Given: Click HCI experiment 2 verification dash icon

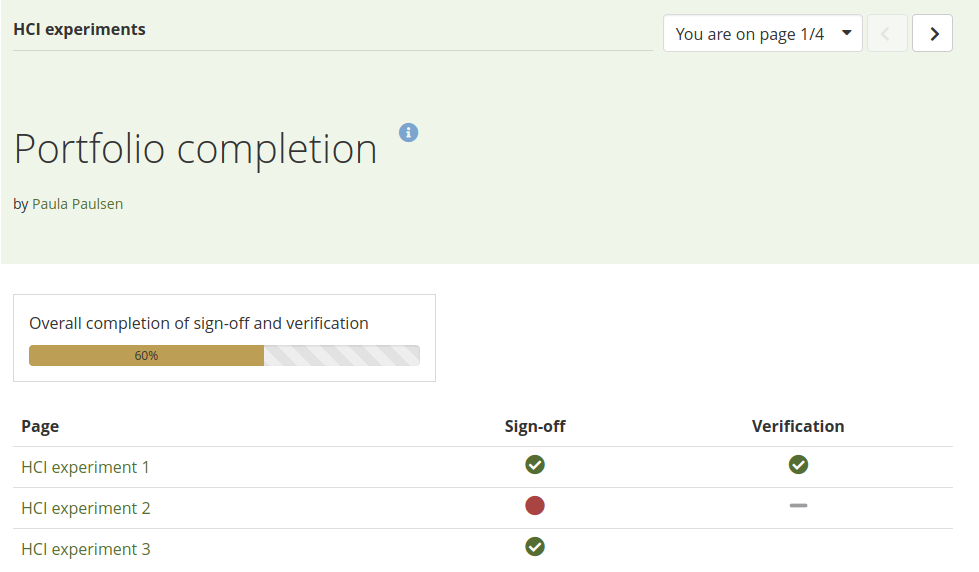Looking at the screenshot, I should (x=798, y=506).
